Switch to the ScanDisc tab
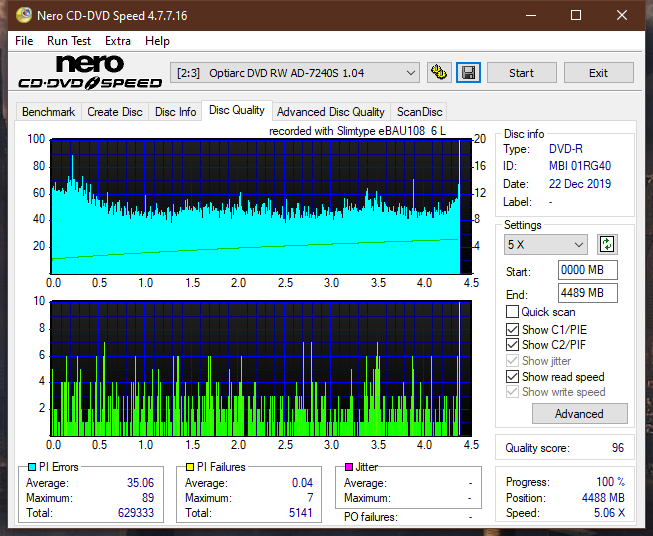 point(419,112)
